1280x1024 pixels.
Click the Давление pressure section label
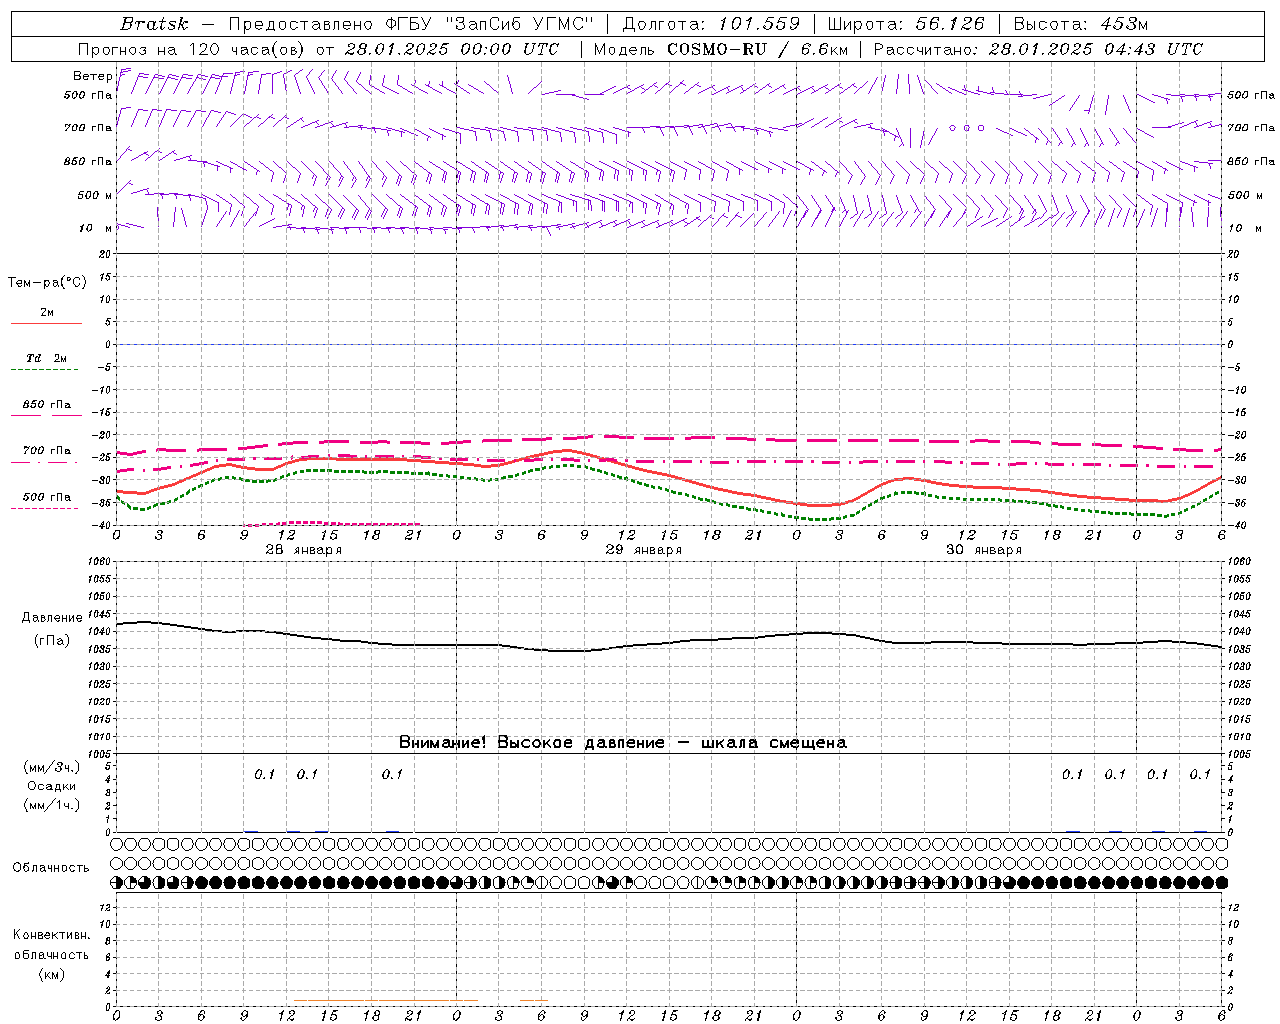click(x=52, y=618)
